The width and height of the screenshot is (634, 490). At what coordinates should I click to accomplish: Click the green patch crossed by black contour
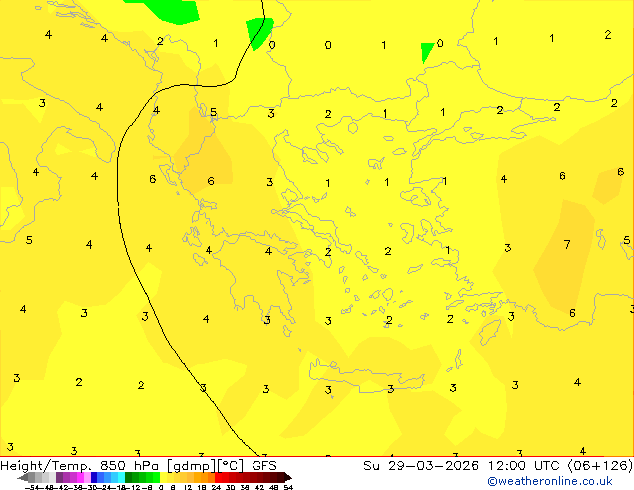[x=259, y=32]
